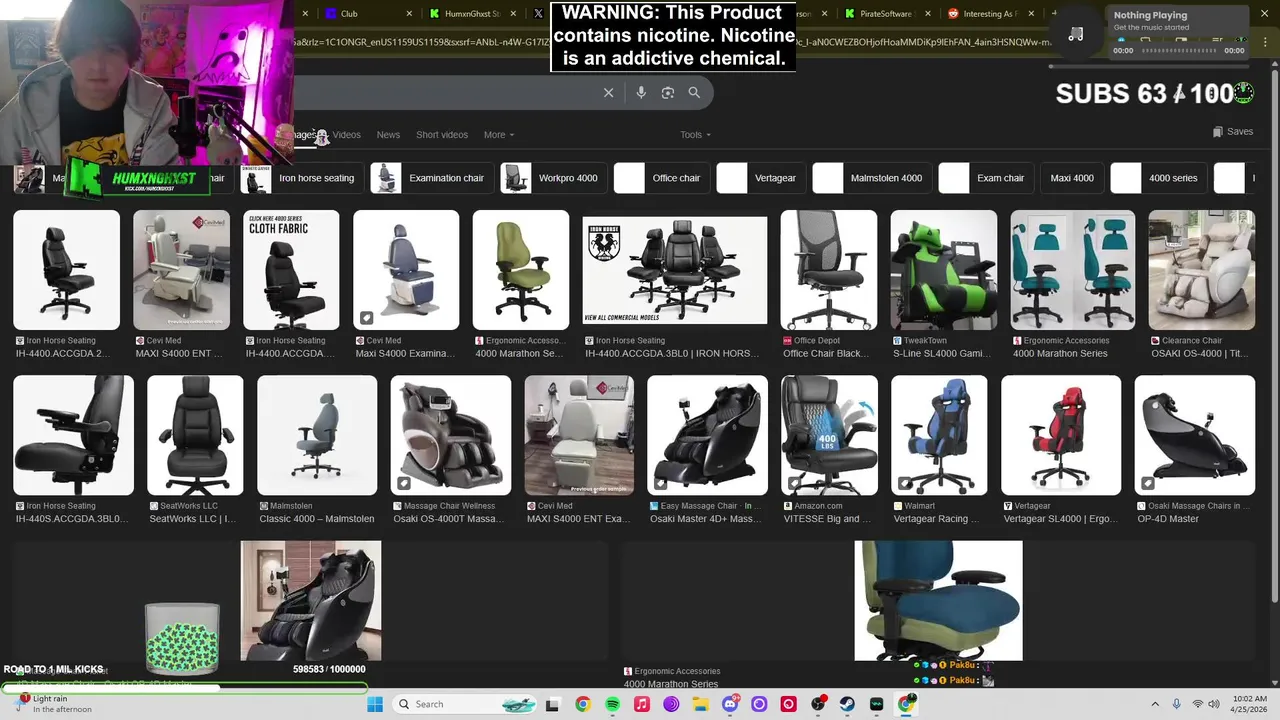
Task: Open Apple Music from taskbar
Action: click(641, 704)
